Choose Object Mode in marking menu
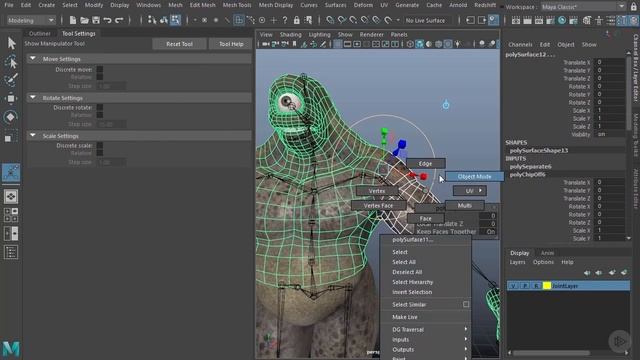Screen dimensions: 640x360 point(474,176)
